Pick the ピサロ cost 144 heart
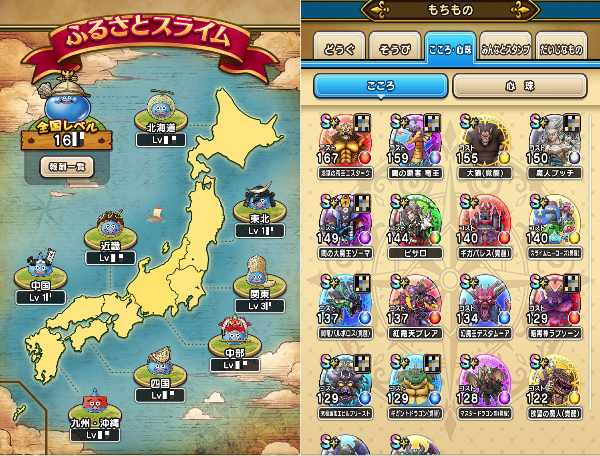This screenshot has width=600, height=456. 415,226
